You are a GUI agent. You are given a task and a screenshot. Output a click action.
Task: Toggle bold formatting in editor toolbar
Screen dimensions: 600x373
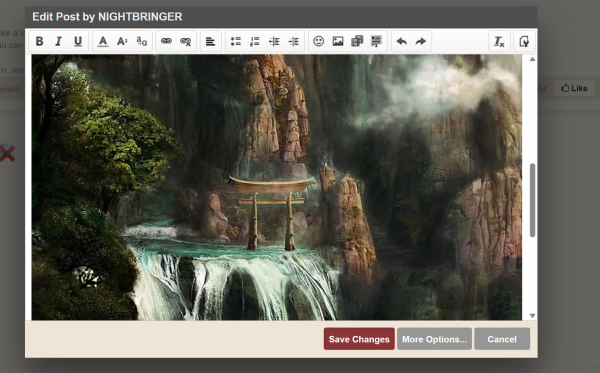[x=39, y=41]
